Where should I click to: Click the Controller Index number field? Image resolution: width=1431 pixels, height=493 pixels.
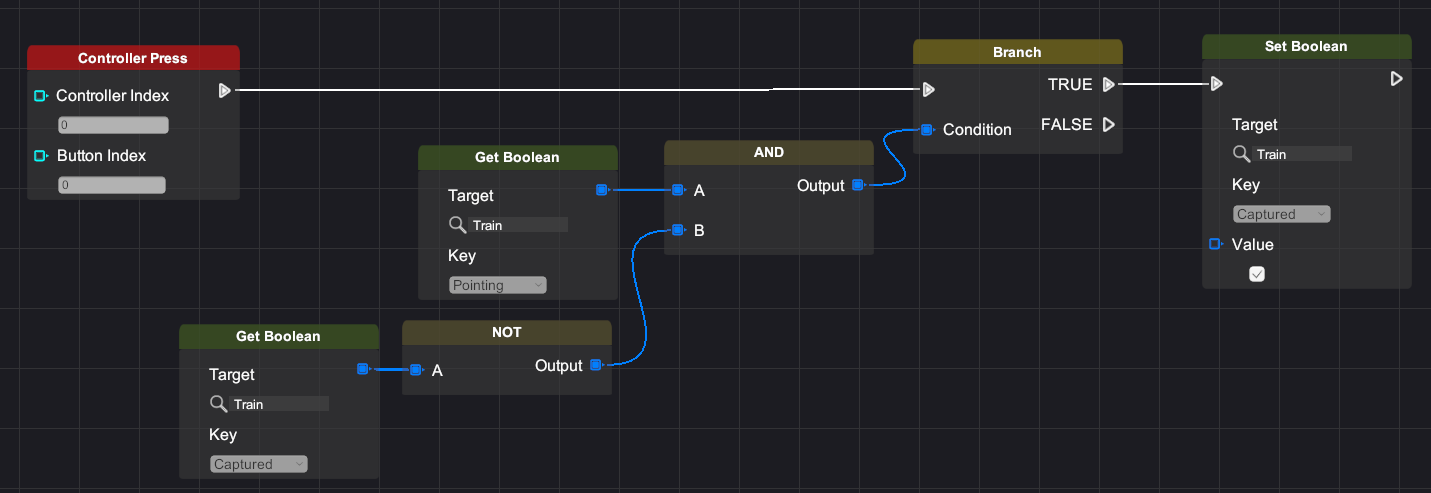[113, 126]
